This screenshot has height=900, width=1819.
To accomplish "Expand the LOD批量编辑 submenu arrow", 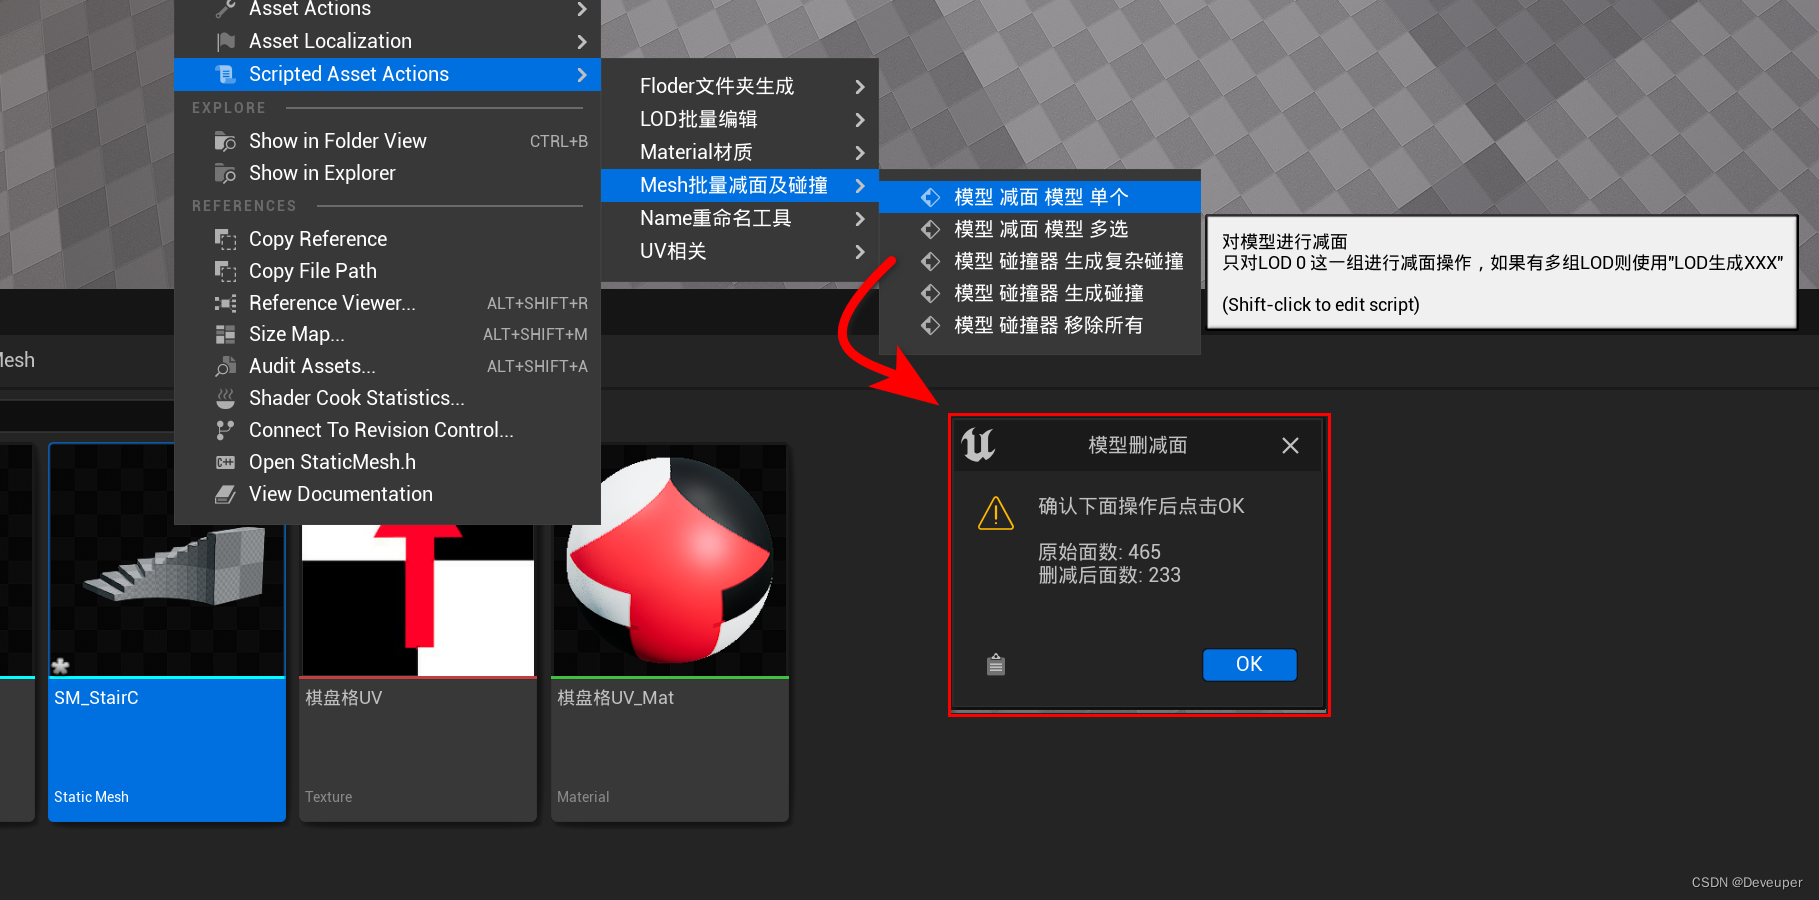I will [x=860, y=120].
